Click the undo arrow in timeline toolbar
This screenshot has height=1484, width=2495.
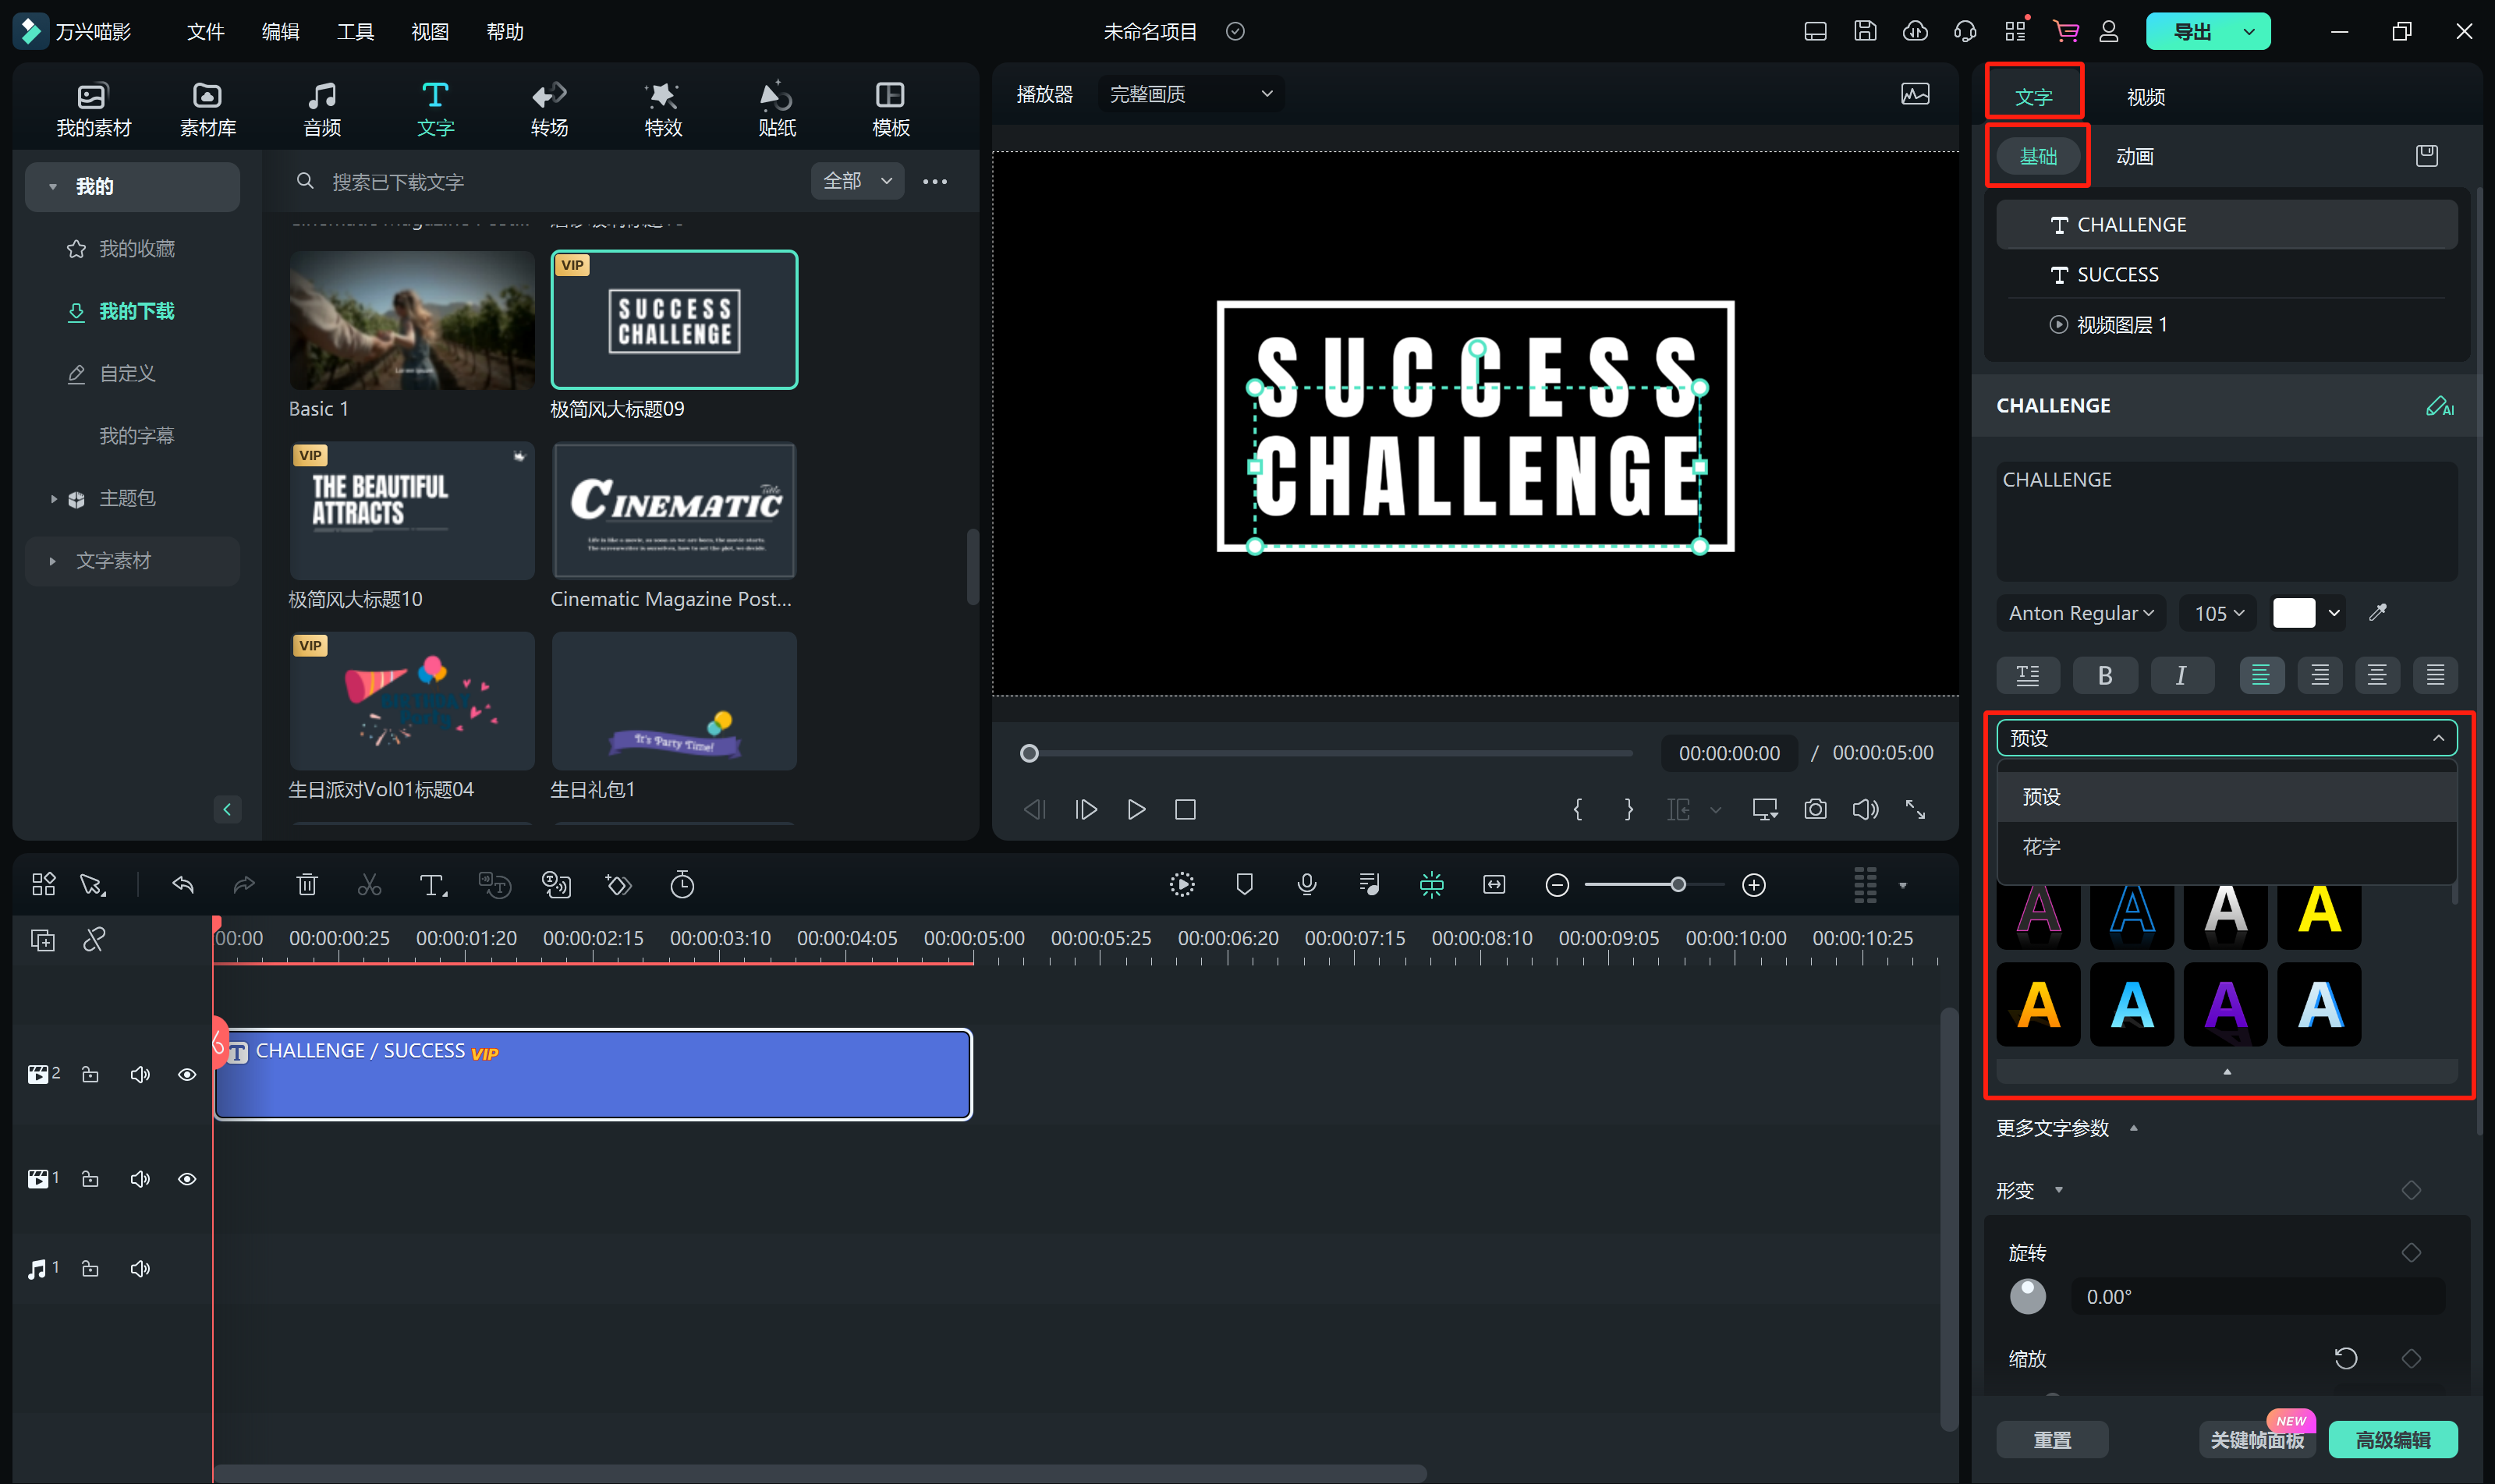coord(183,885)
